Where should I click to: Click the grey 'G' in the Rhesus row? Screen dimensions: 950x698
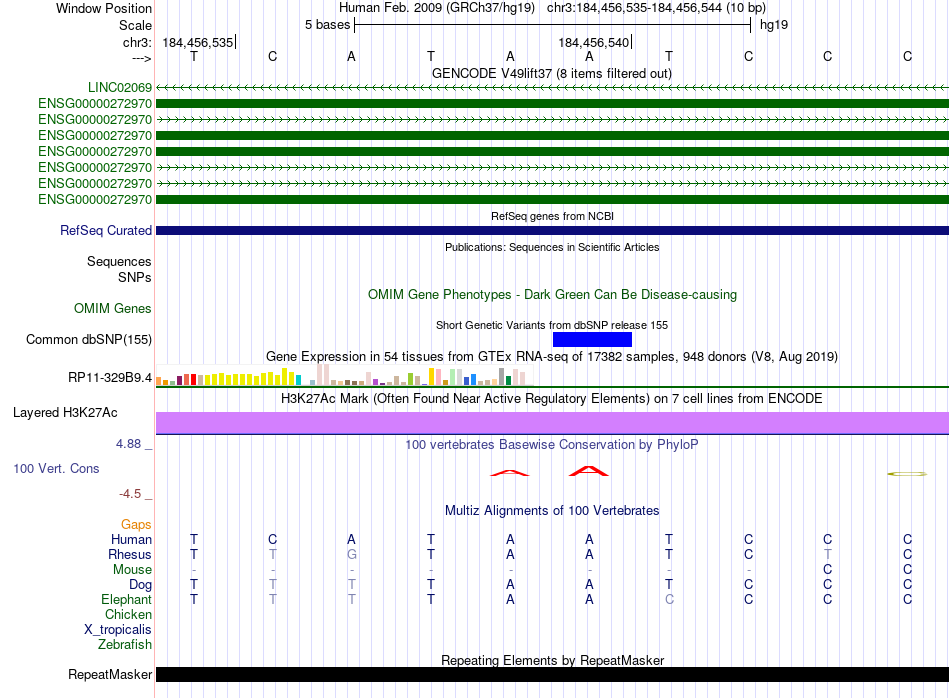point(352,554)
